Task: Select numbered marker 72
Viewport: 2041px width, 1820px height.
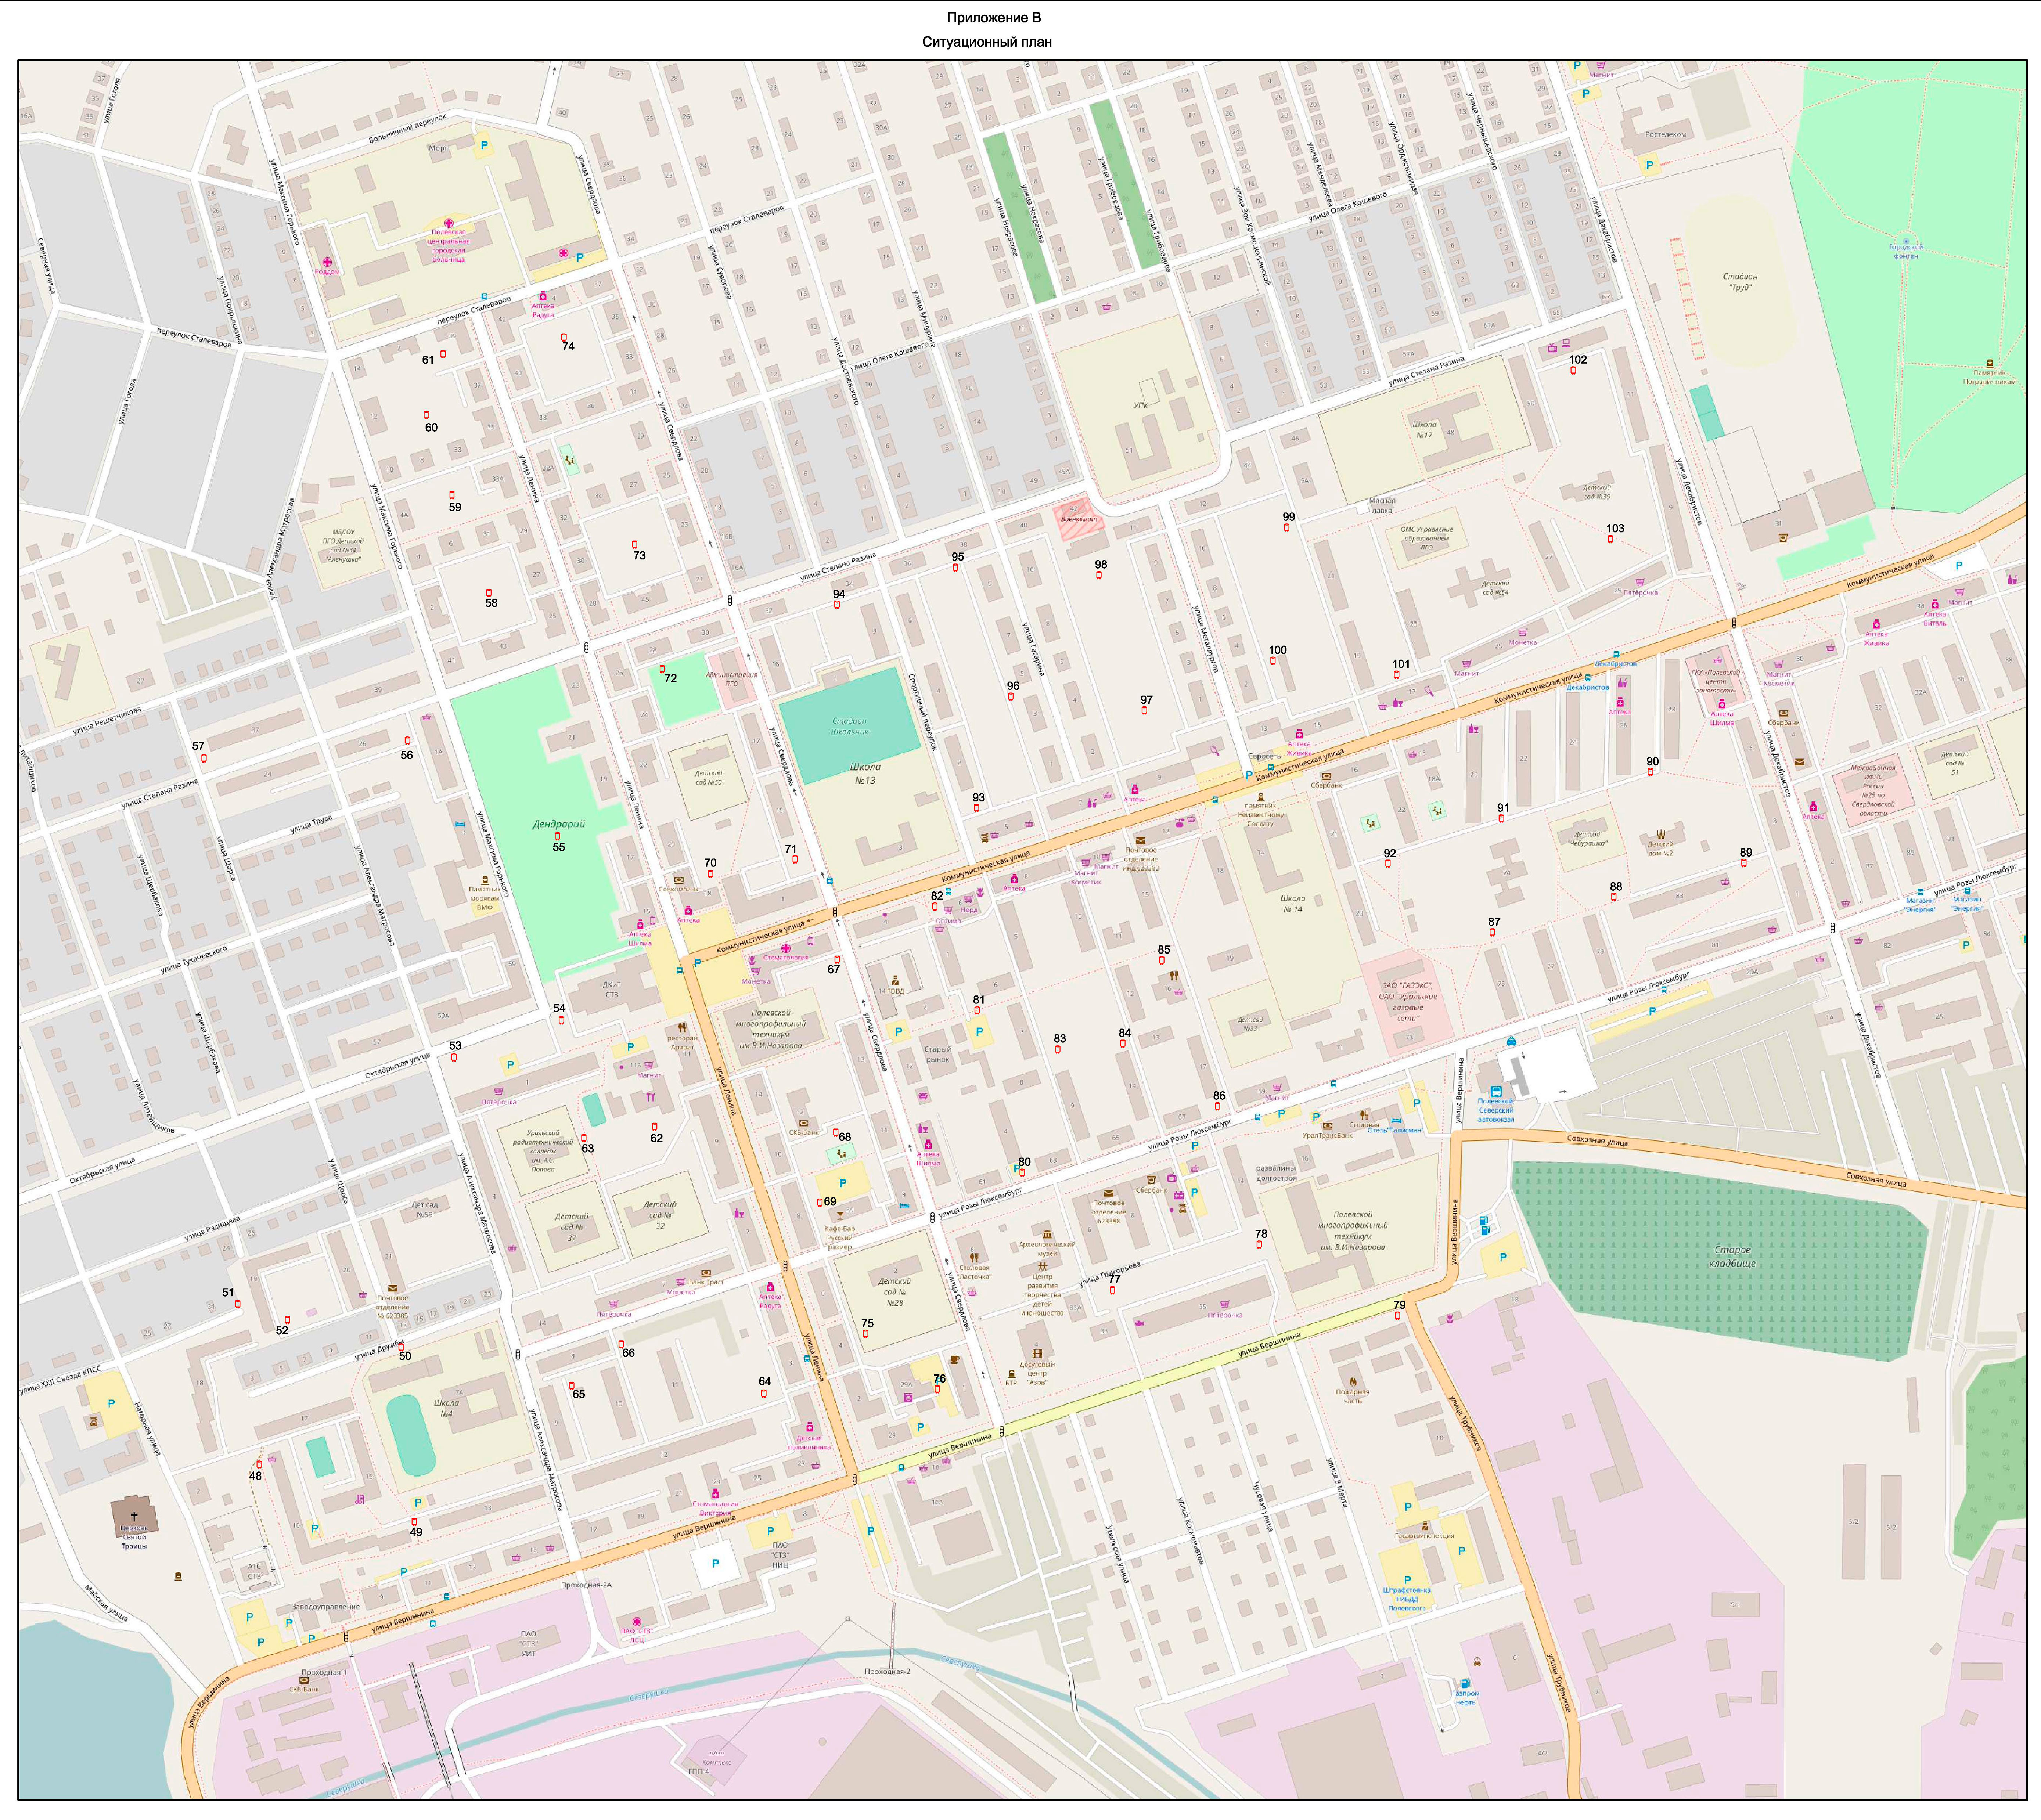Action: [662, 668]
